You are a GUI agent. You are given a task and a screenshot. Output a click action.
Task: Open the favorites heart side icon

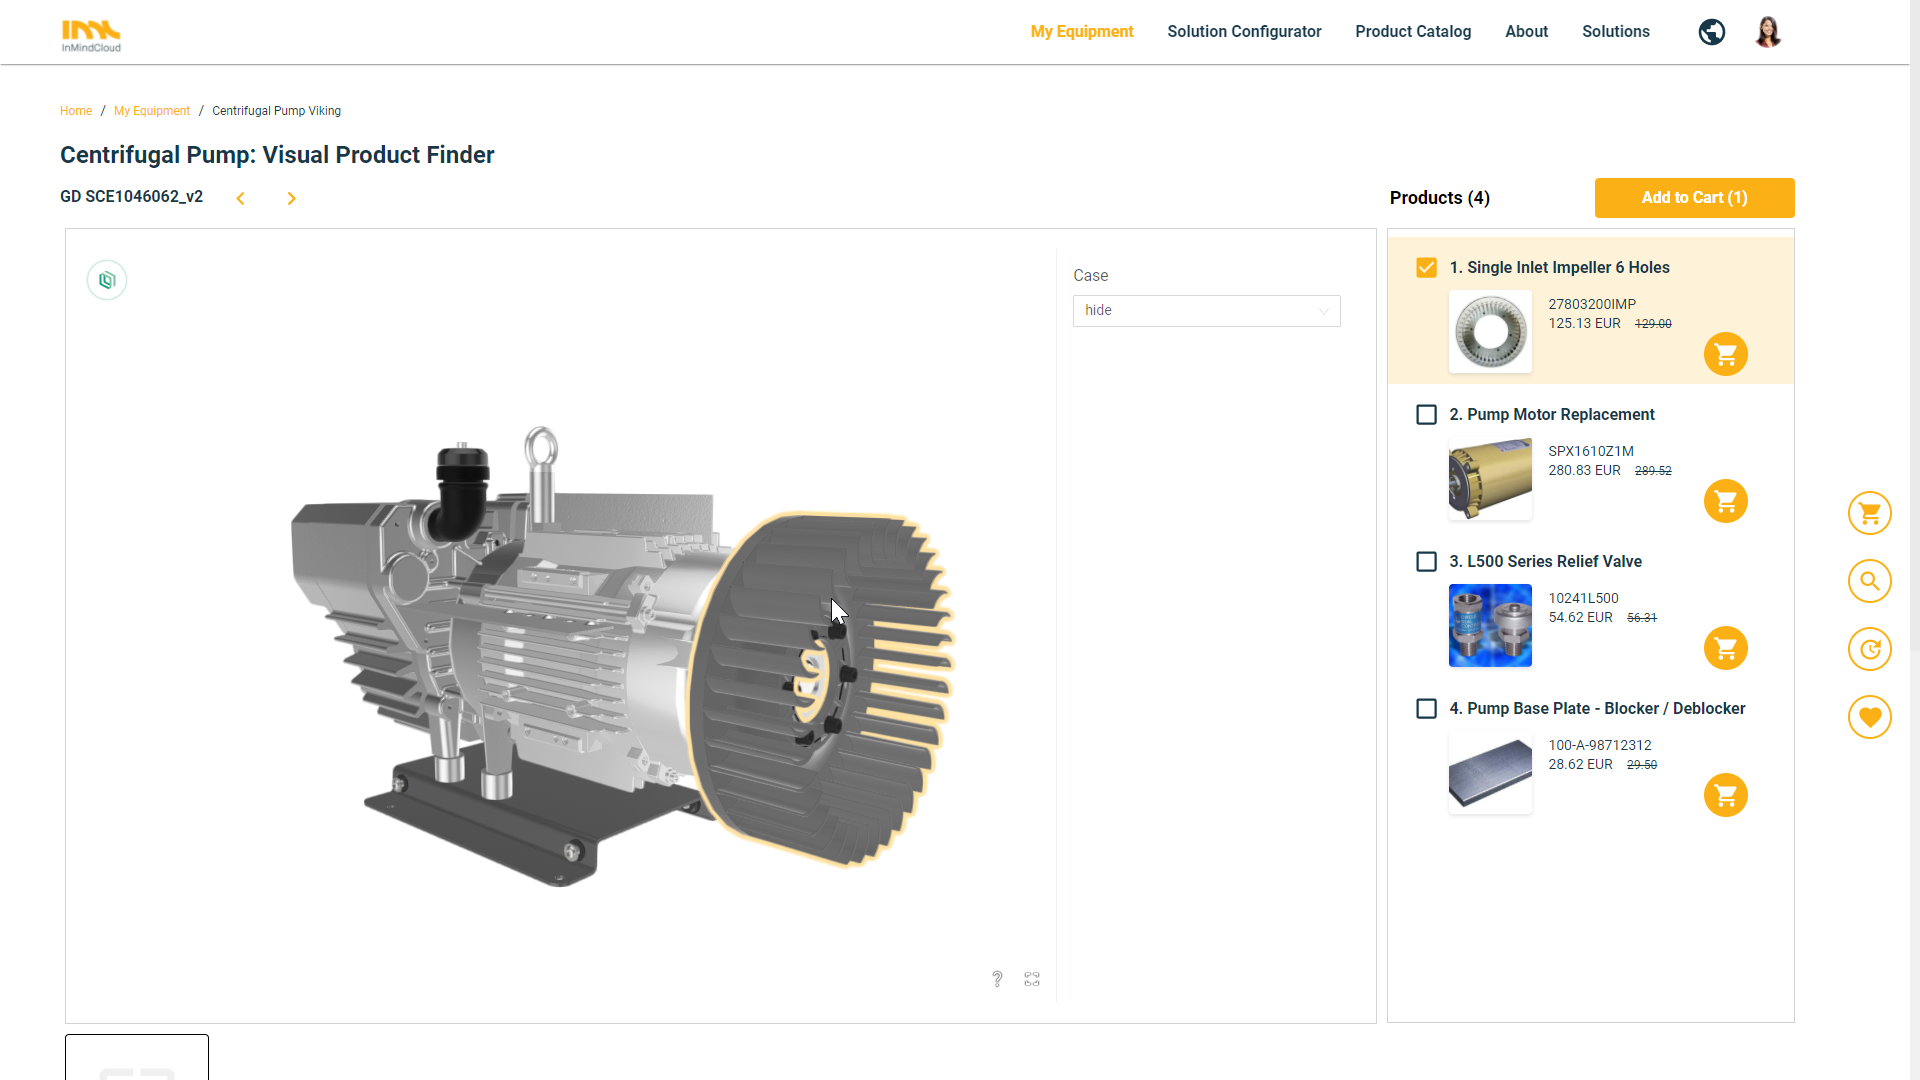click(x=1869, y=717)
